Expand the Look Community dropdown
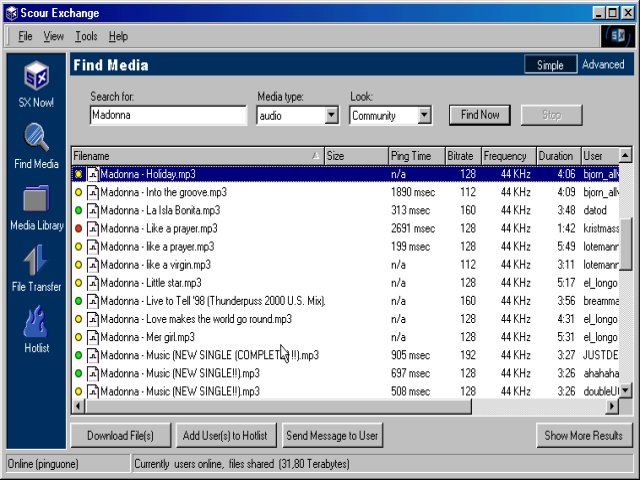Viewport: 640px width, 480px height. pos(424,116)
